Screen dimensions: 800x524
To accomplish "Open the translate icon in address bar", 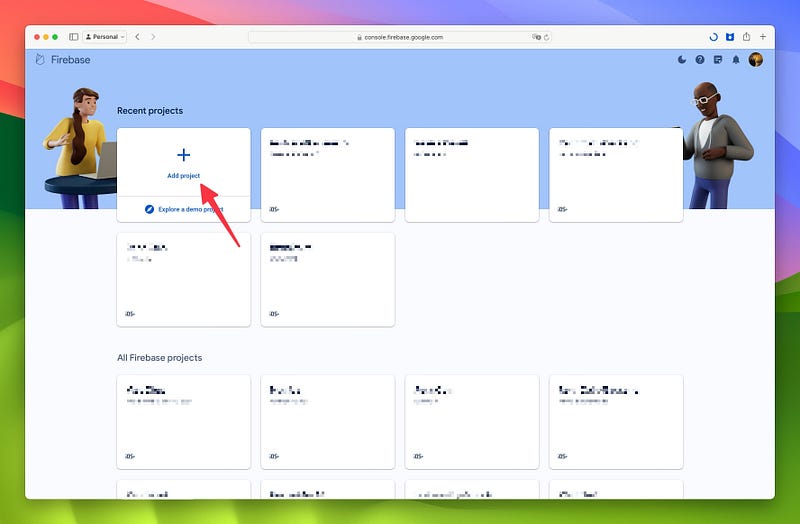I will tap(536, 37).
